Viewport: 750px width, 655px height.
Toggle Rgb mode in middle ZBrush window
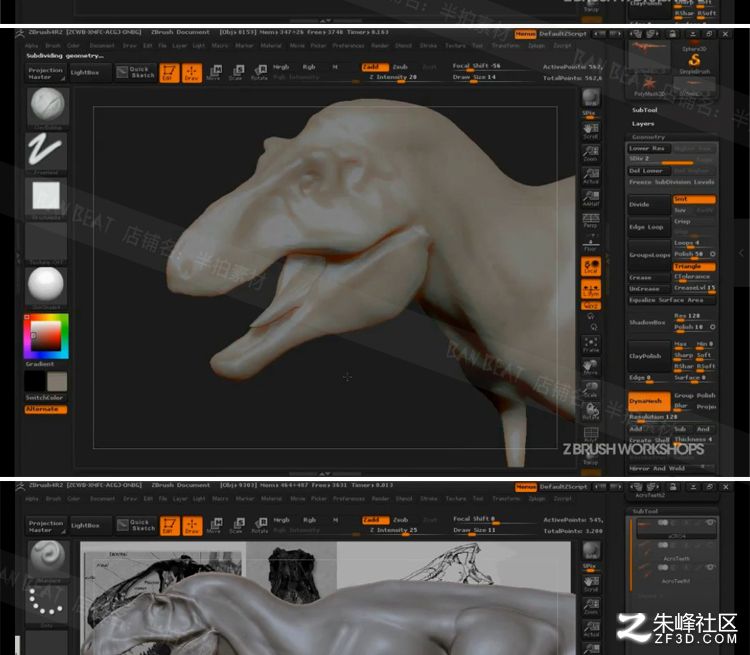(309, 67)
